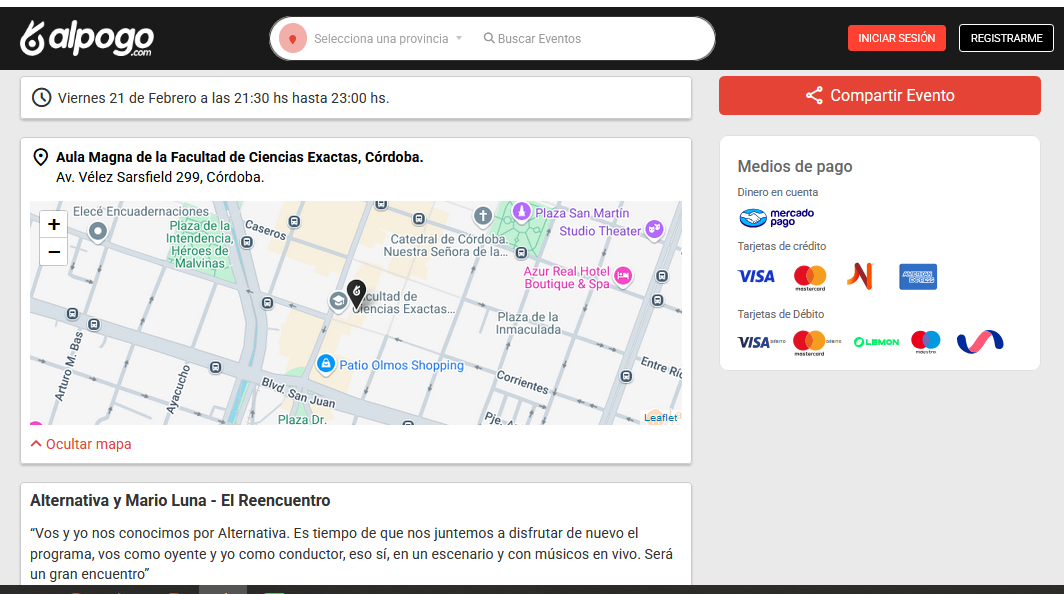1064x594 pixels.
Task: Click the red location pin icon in search bar
Action: pyautogui.click(x=293, y=39)
